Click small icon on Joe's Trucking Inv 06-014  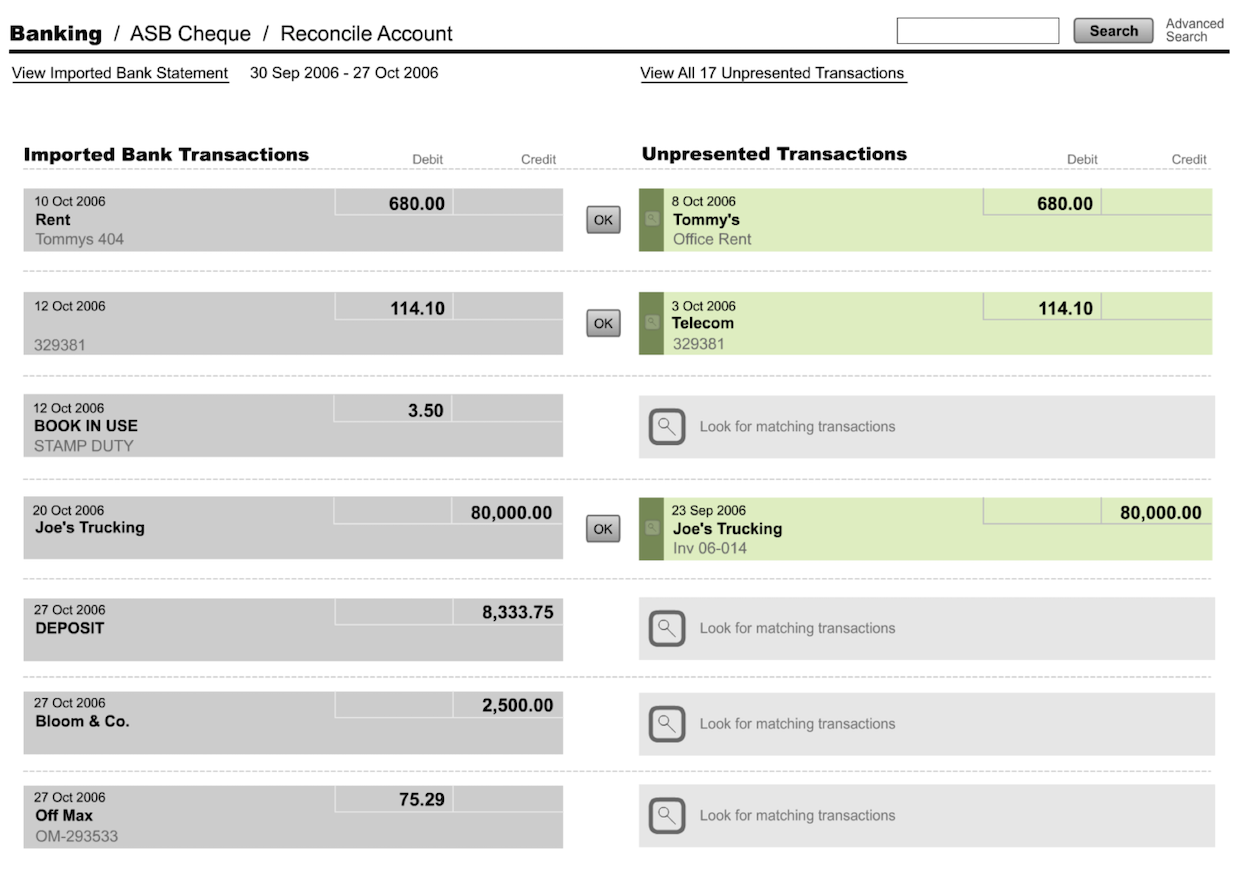(x=652, y=527)
